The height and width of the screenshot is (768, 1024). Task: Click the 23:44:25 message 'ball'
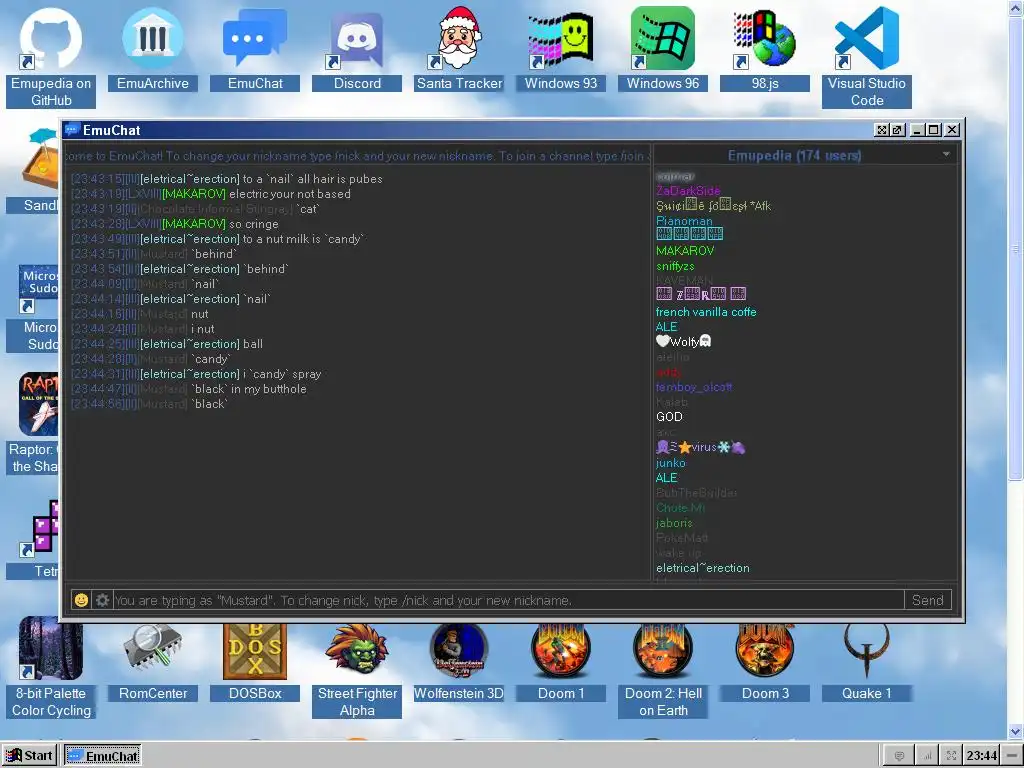(253, 344)
